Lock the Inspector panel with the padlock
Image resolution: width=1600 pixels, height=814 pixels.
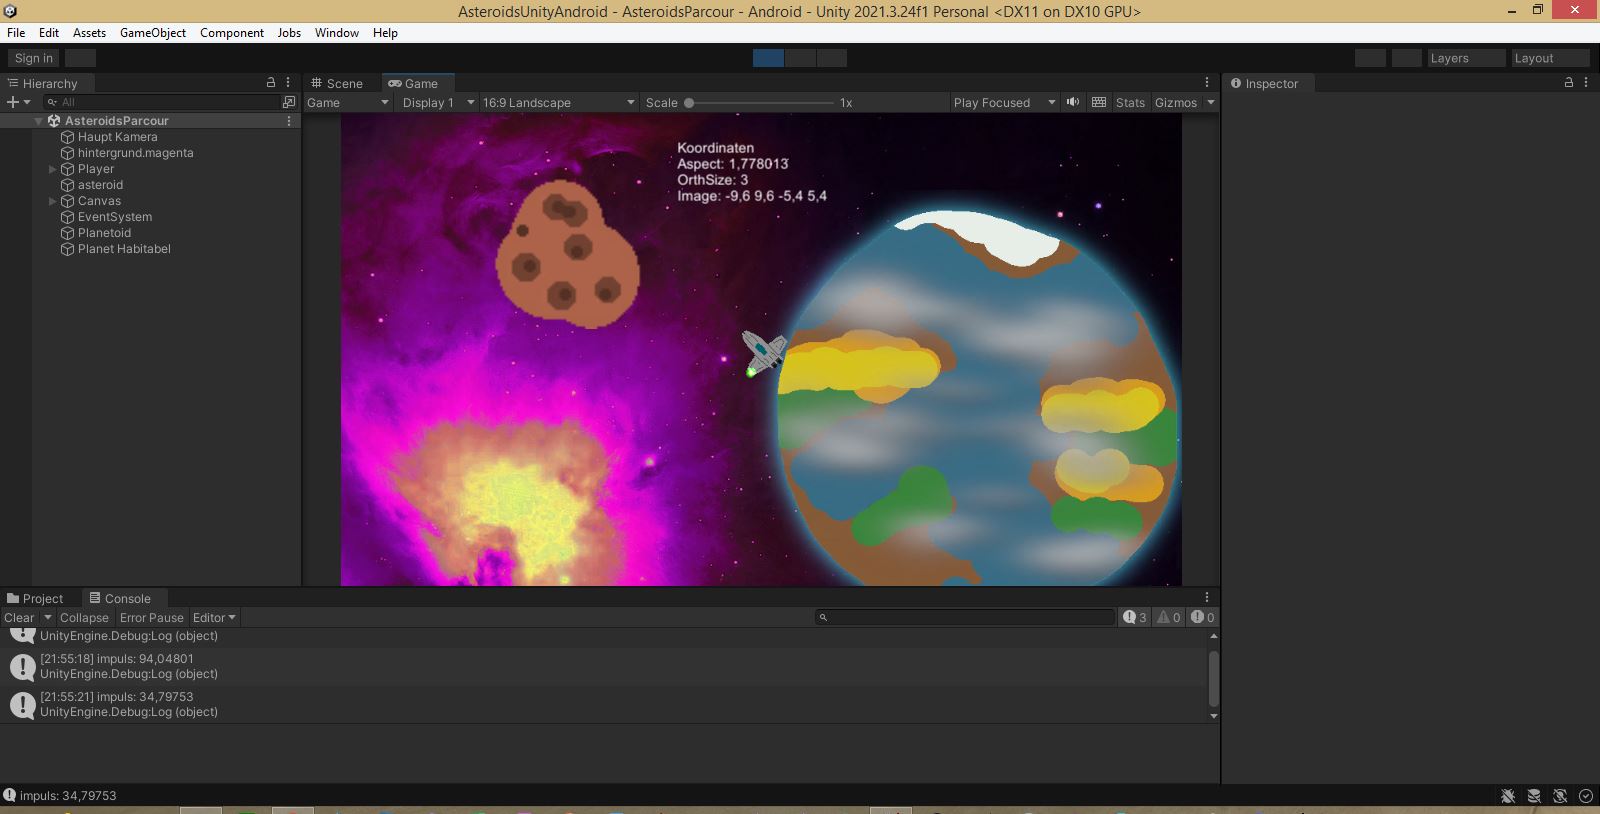point(1569,83)
